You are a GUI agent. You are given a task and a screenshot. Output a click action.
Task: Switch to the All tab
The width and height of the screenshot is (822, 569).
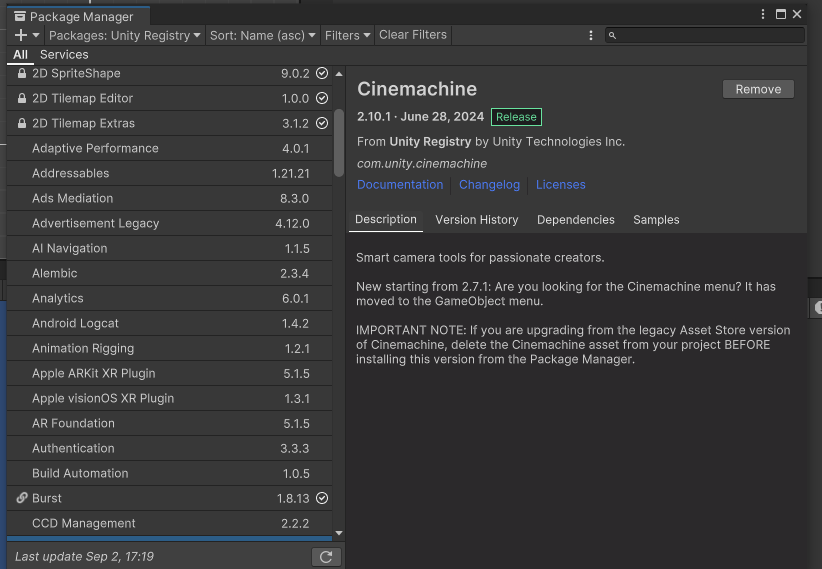coord(20,55)
